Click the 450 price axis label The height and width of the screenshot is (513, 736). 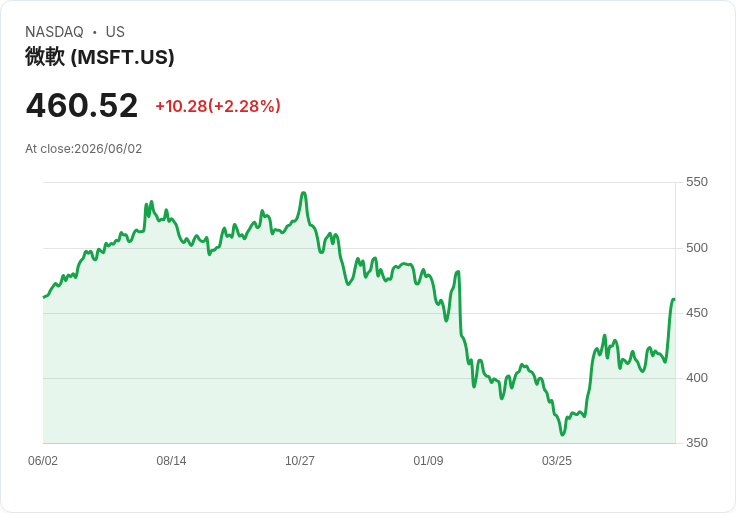tap(697, 313)
